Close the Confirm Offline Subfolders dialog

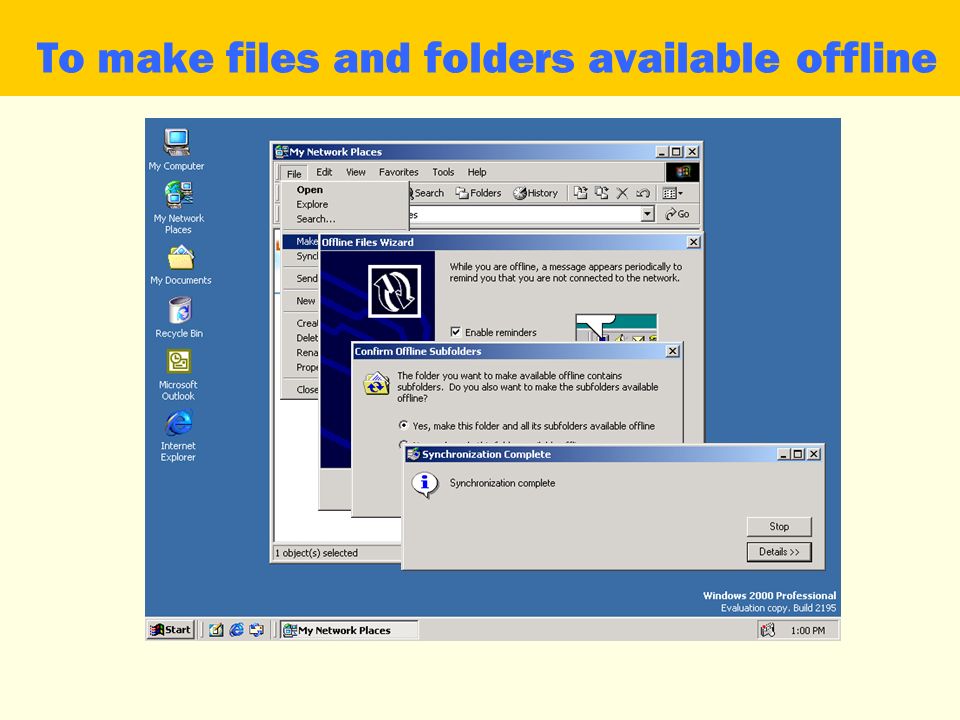pyautogui.click(x=672, y=351)
